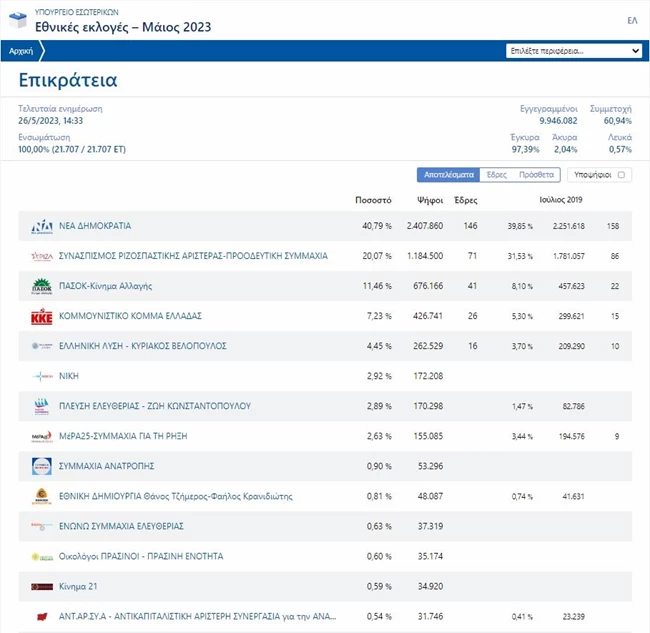Click the ΜέΡΑ25 party logo icon
This screenshot has width=650, height=633.
pyautogui.click(x=41, y=436)
